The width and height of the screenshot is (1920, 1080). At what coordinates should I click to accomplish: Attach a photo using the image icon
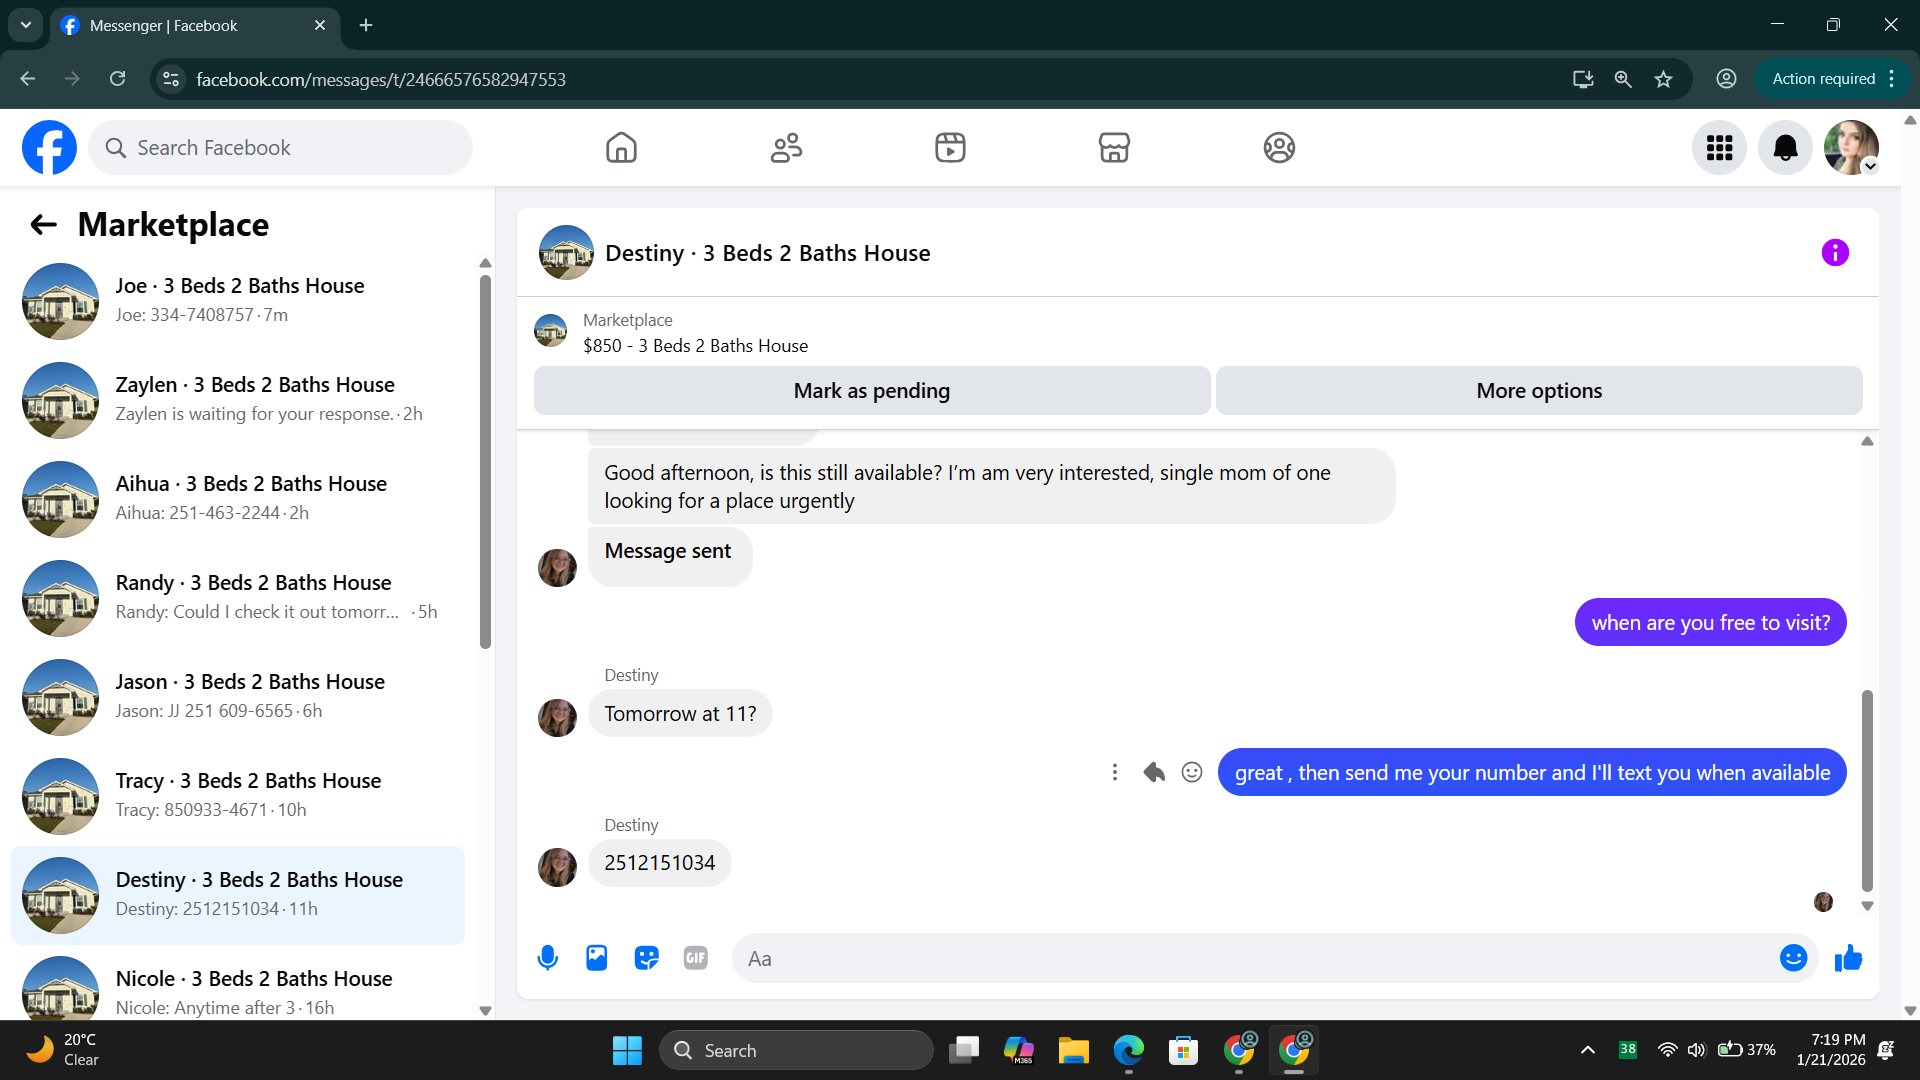click(597, 958)
